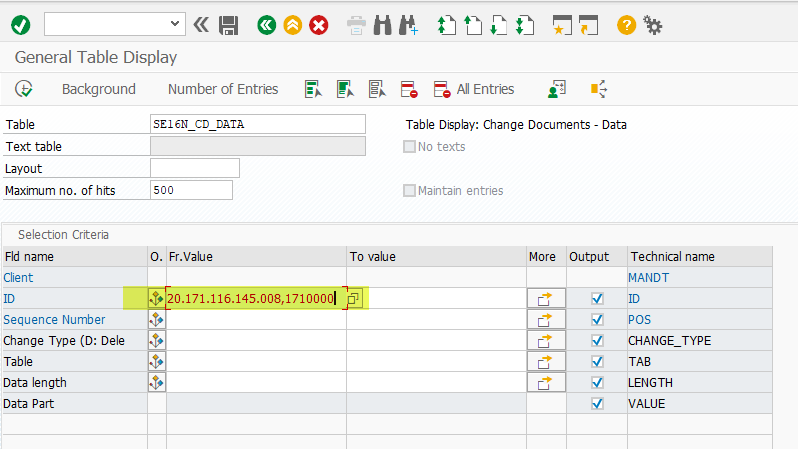Click the MANDT technical name

648,277
